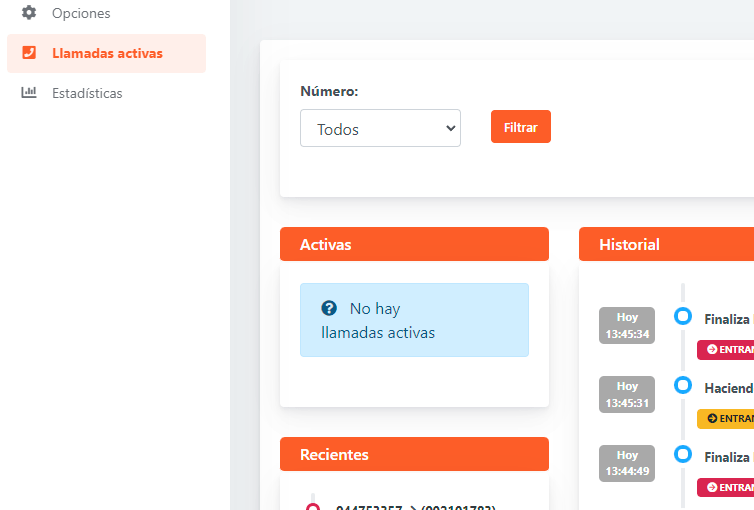The width and height of the screenshot is (754, 510).
Task: Click the gear icon beside Opciones
Action: coord(29,13)
